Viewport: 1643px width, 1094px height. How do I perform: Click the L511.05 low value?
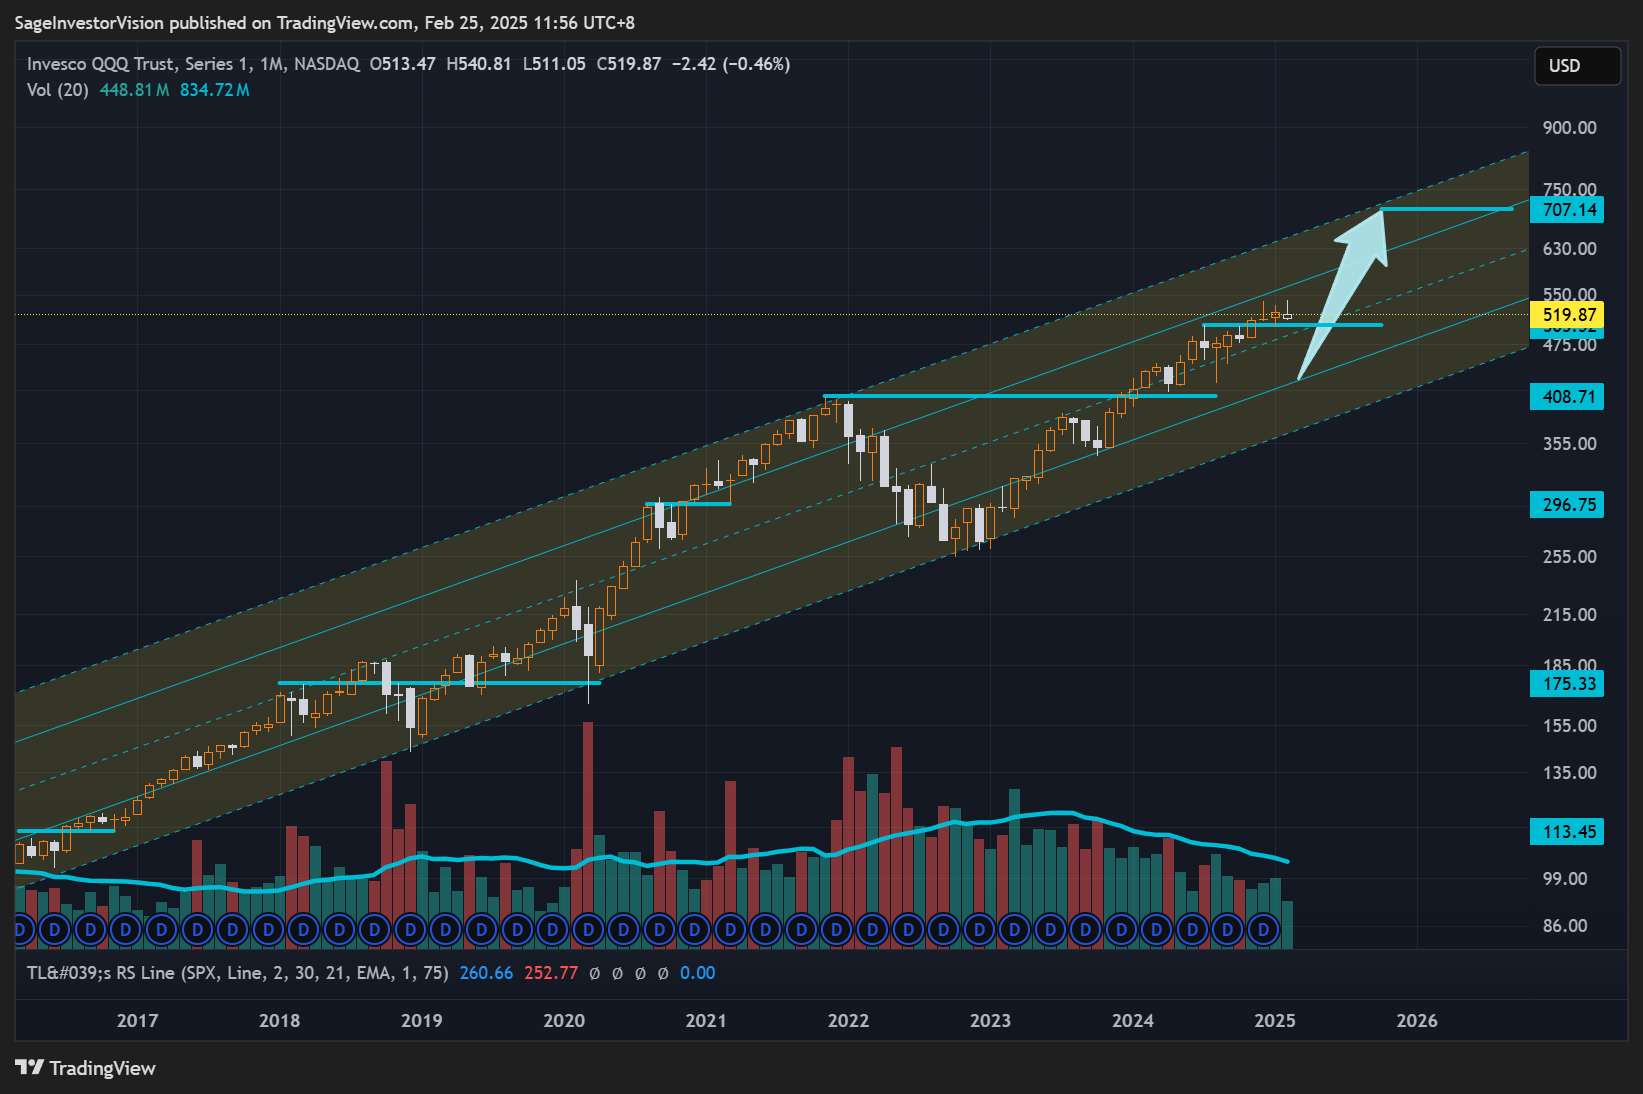pos(554,64)
